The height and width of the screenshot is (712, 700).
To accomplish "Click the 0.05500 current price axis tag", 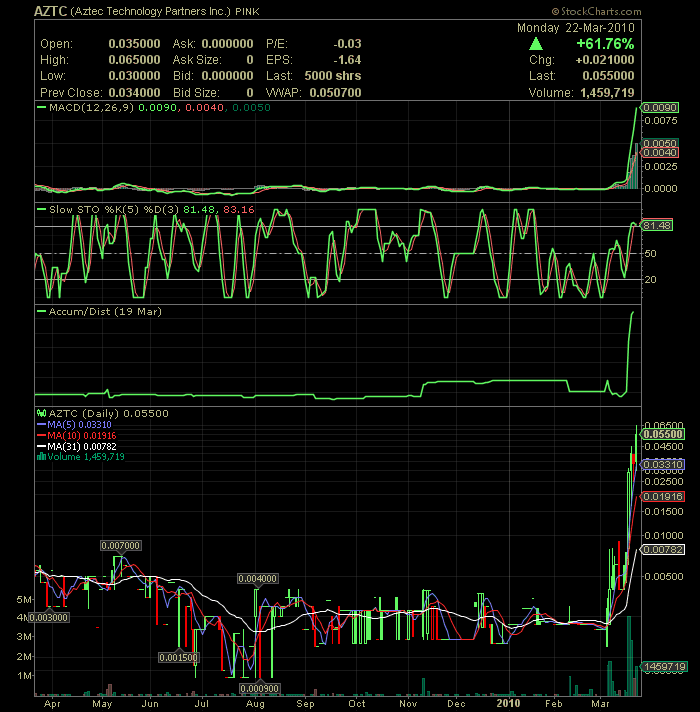I will [x=663, y=434].
